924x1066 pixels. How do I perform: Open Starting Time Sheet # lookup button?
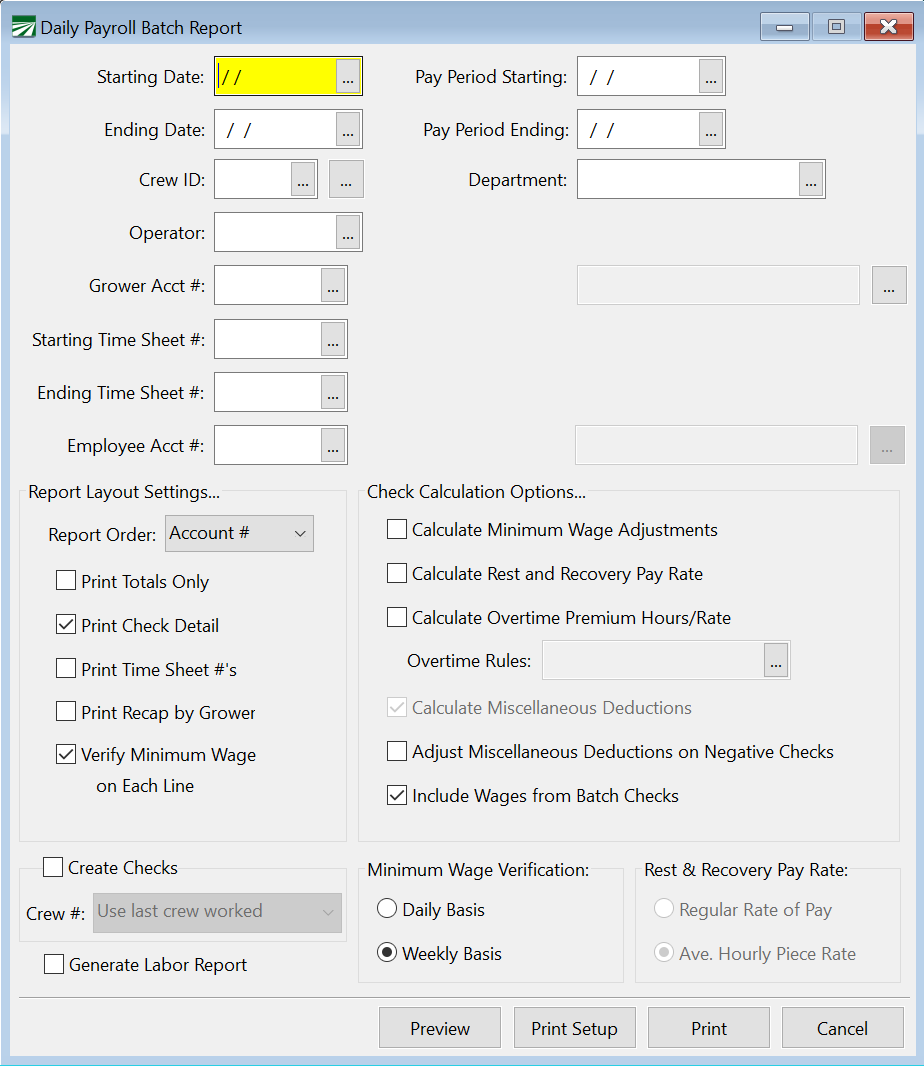pos(332,340)
